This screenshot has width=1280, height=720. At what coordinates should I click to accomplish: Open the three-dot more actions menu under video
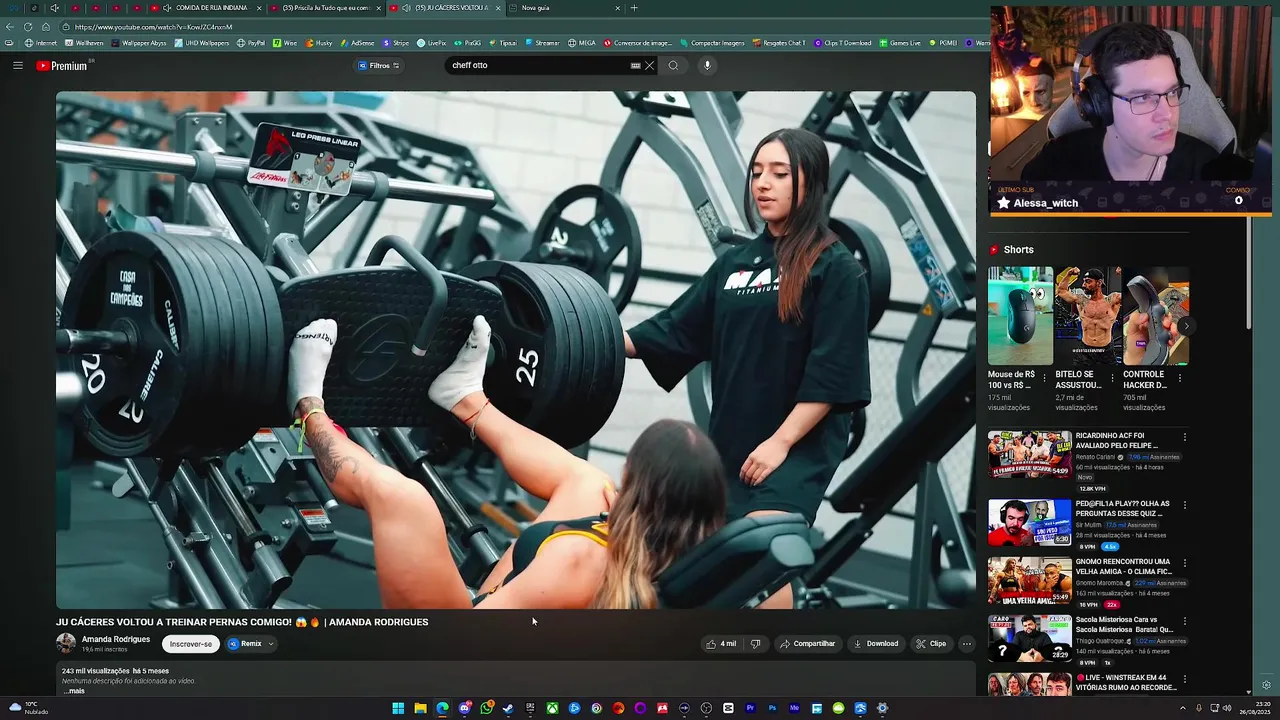(967, 644)
